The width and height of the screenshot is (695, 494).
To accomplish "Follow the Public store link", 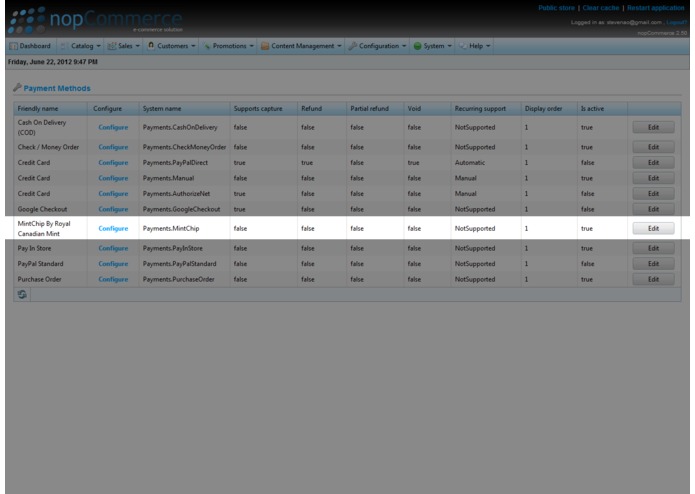I will tap(556, 8).
